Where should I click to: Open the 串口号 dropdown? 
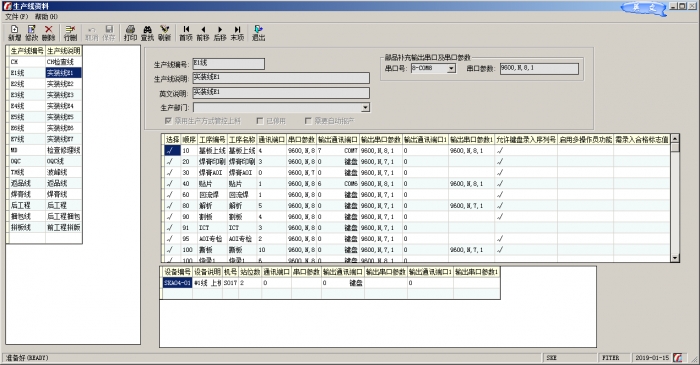[451, 68]
